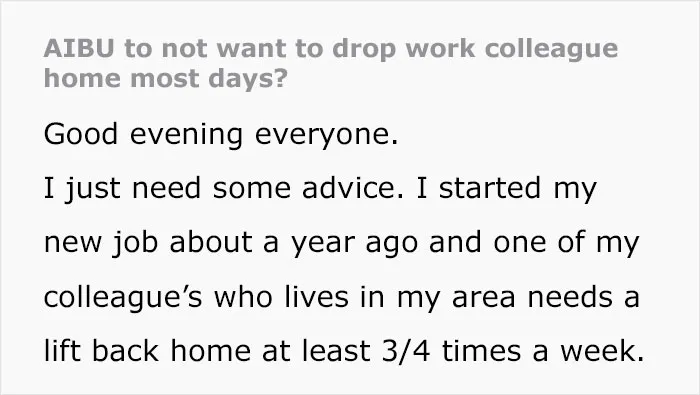This screenshot has width=700, height=395.
Task: Click the word 'lives' in the paragraph
Action: pos(317,297)
